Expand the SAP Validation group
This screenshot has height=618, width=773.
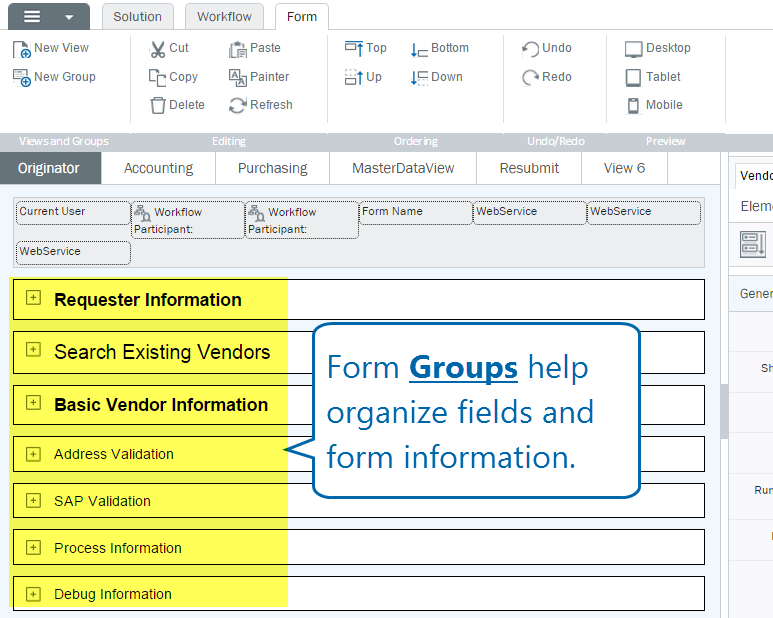pos(33,501)
